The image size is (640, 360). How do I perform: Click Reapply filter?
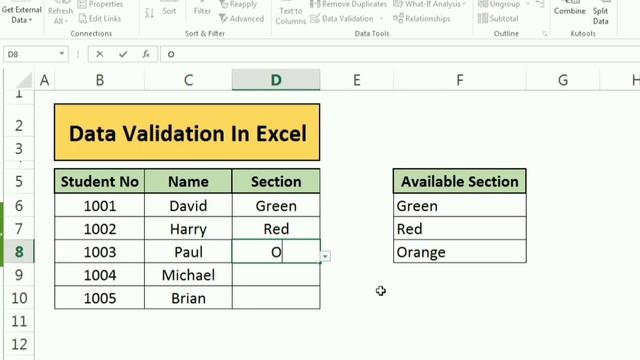click(x=238, y=4)
